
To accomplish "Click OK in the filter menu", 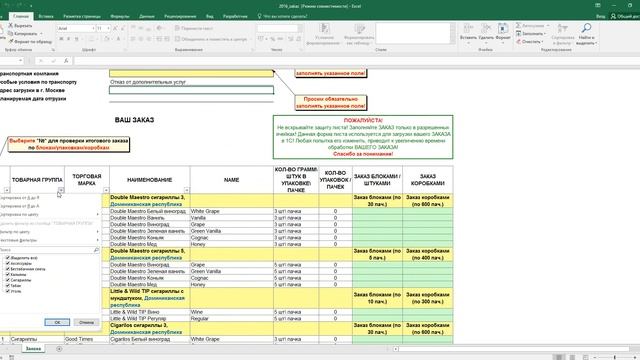I will pyautogui.click(x=57, y=322).
